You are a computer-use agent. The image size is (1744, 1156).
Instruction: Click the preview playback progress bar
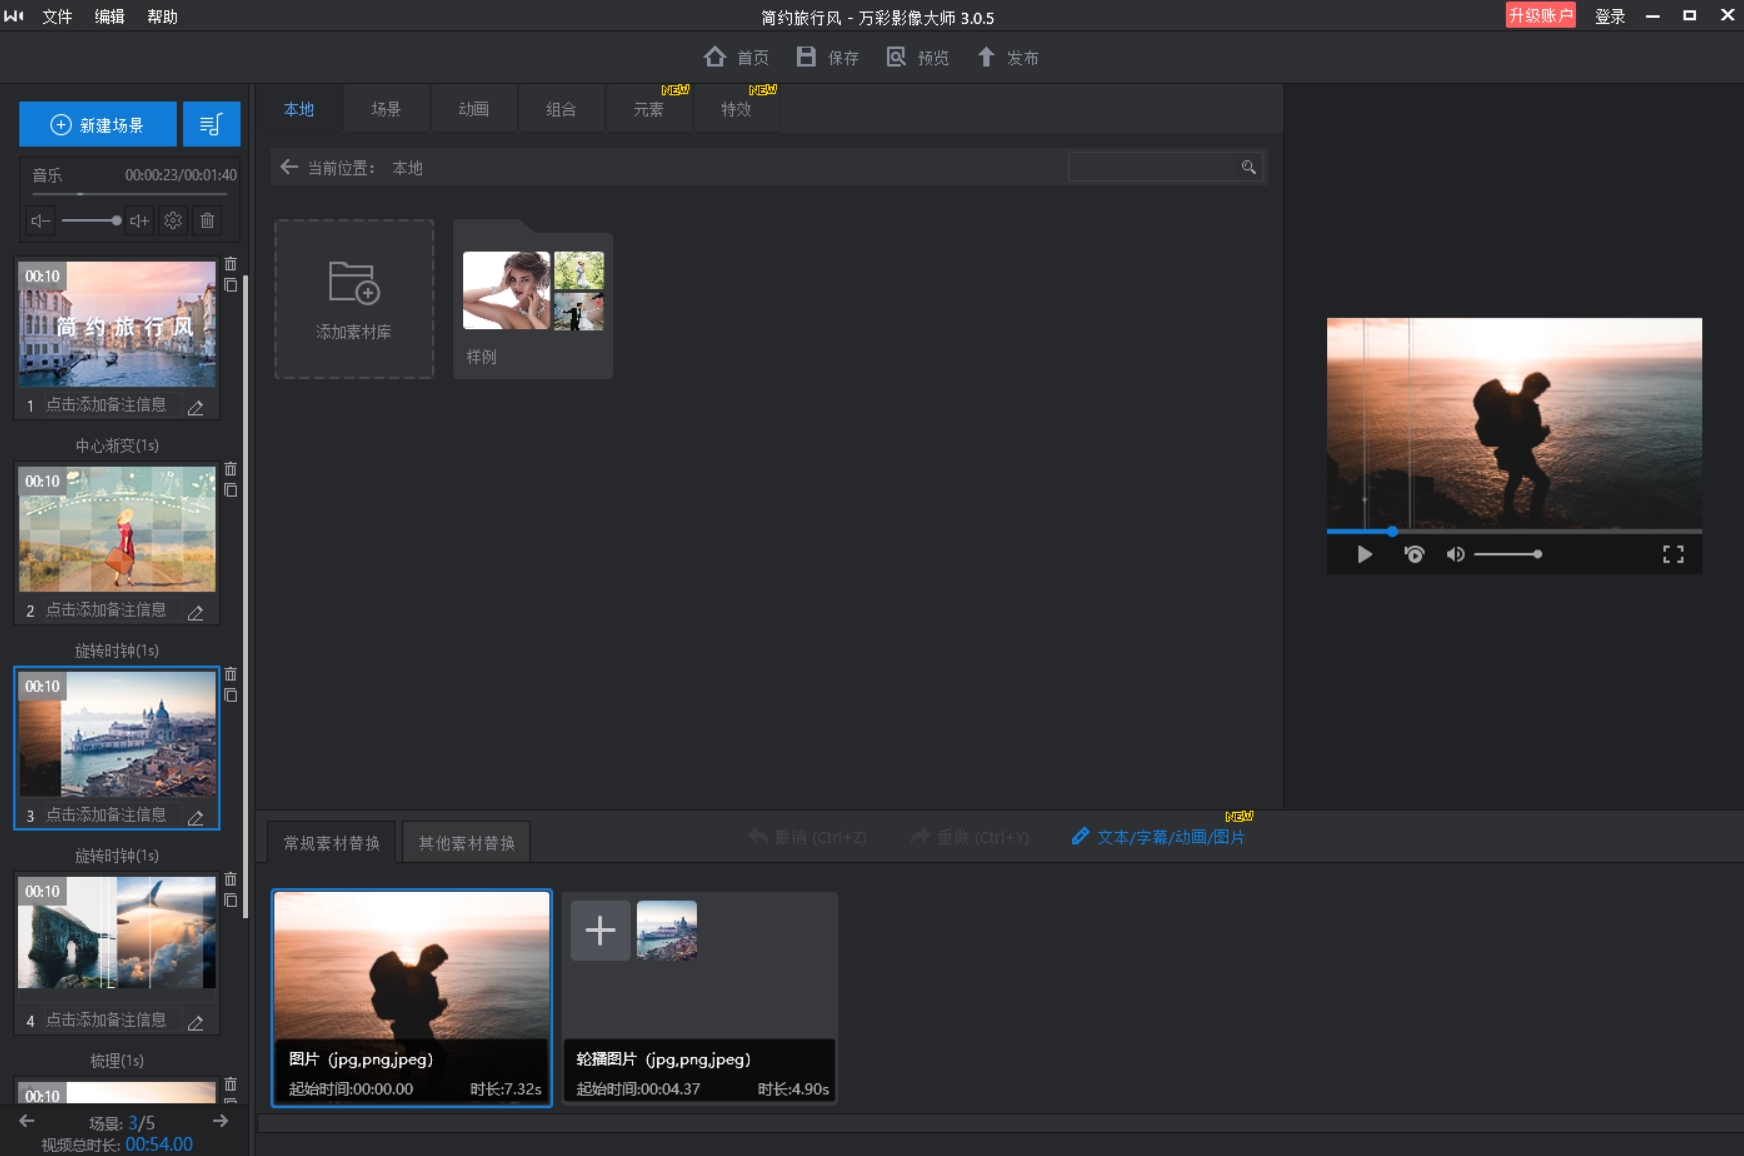click(x=1514, y=531)
